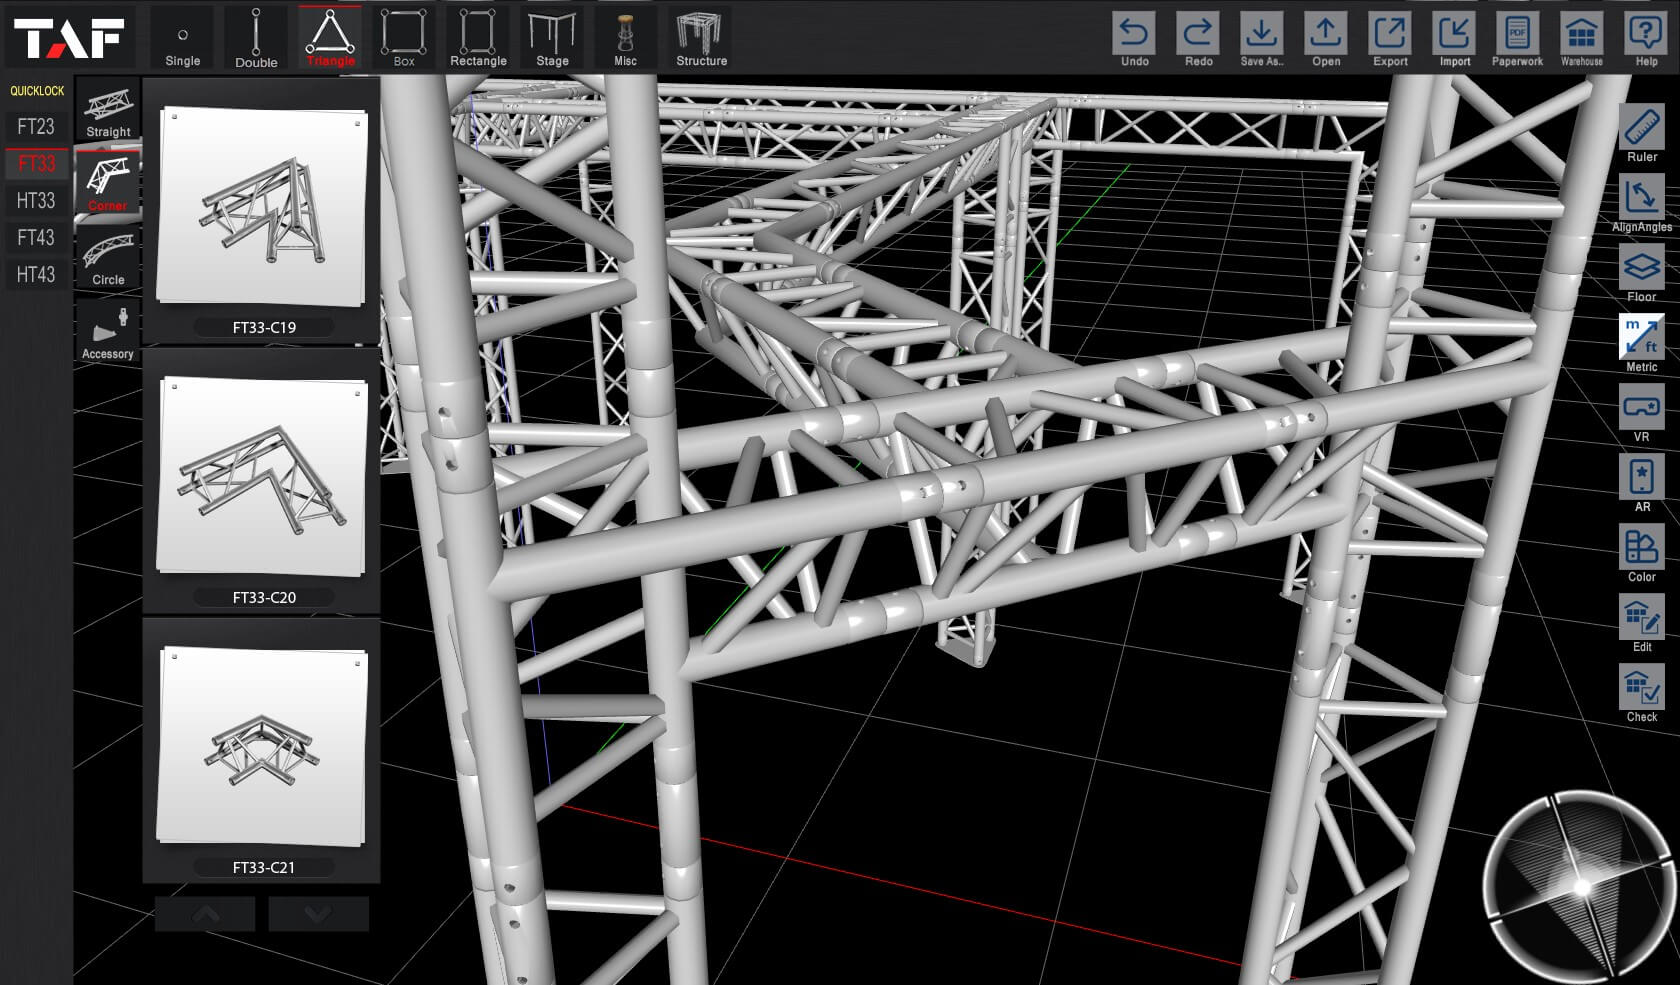Viewport: 1680px width, 985px height.
Task: Select the HT43 truss series
Action: (x=36, y=274)
